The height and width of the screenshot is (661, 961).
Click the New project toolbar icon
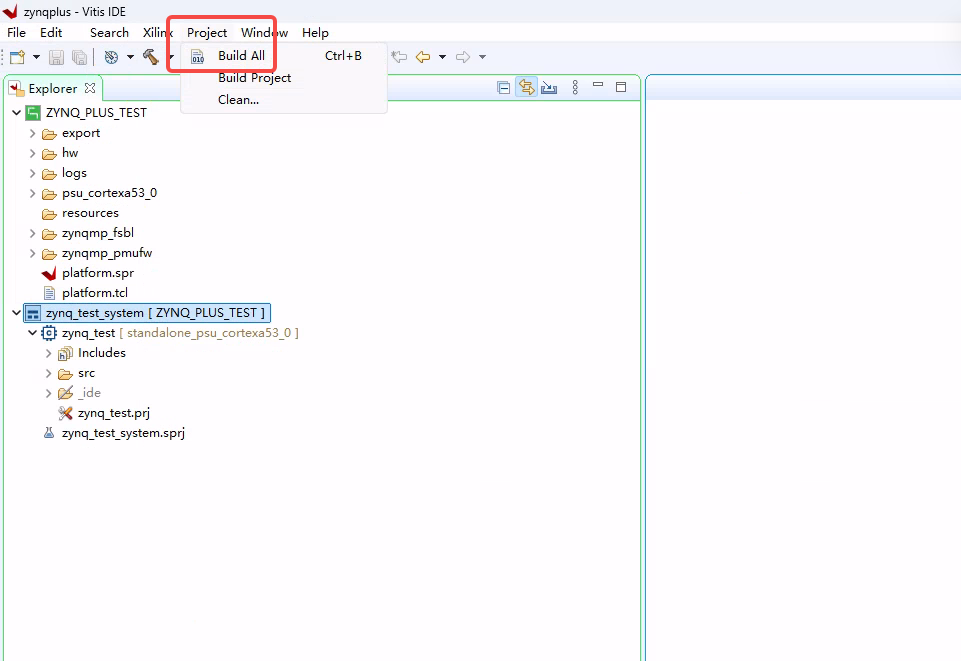pyautogui.click(x=18, y=57)
